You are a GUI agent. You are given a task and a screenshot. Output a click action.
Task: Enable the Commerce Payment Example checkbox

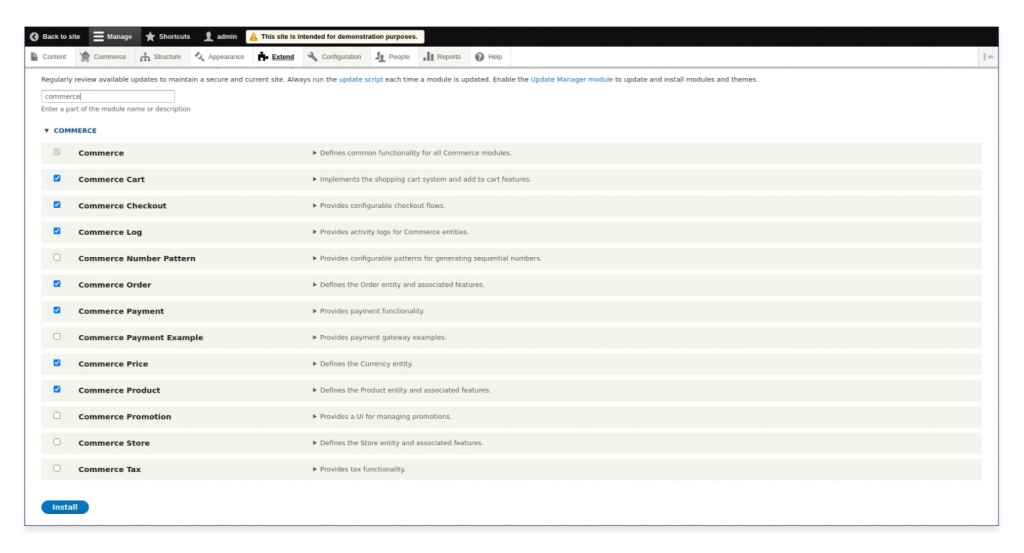57,336
